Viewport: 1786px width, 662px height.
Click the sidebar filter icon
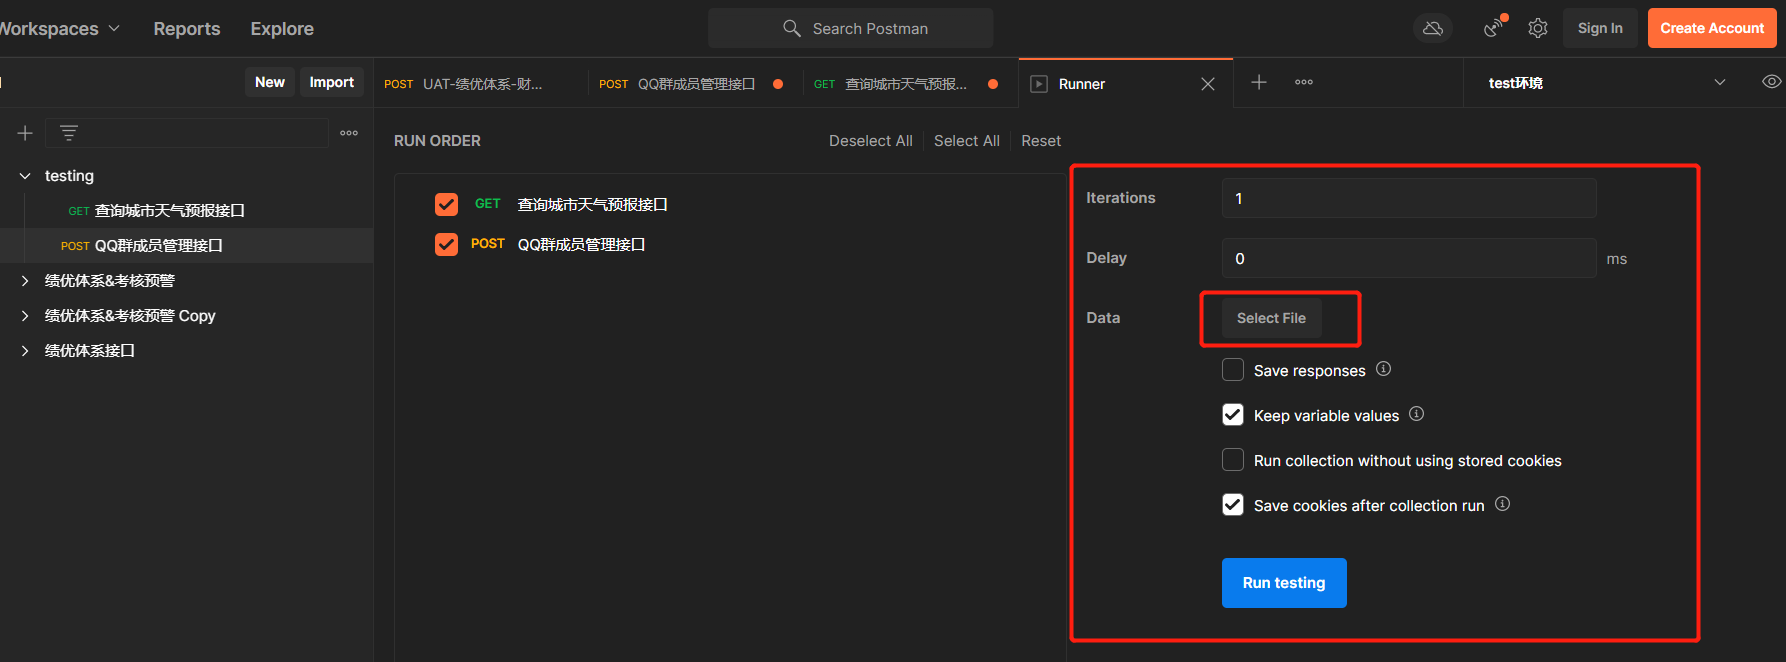pos(68,133)
